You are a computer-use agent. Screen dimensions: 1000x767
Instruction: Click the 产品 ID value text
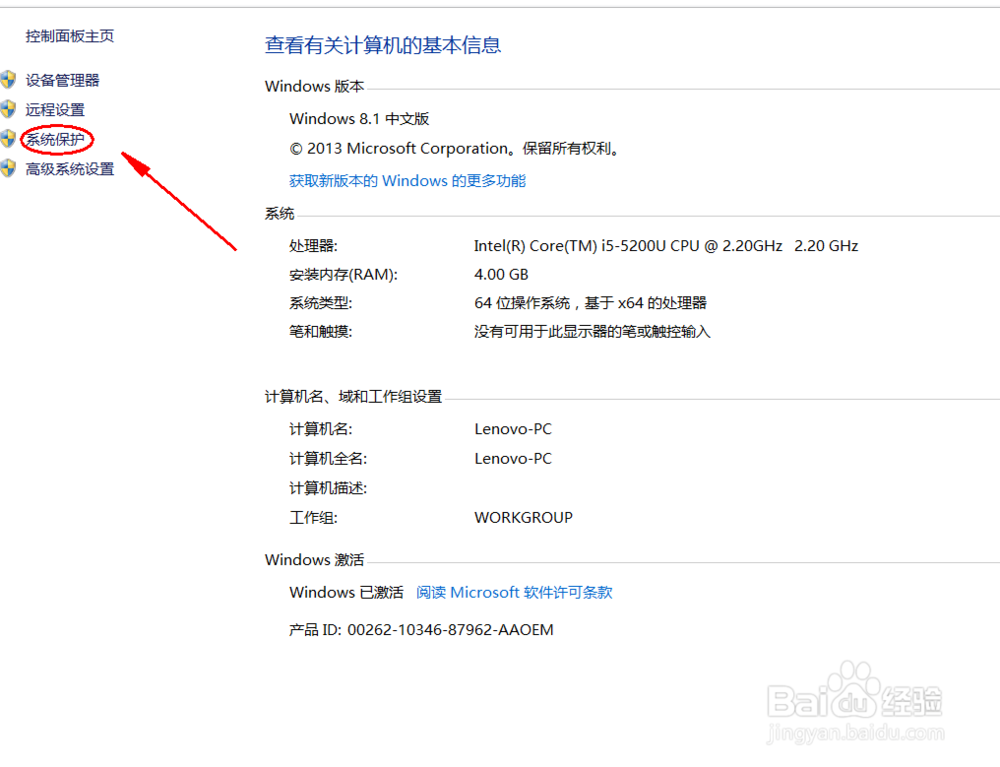pos(420,629)
